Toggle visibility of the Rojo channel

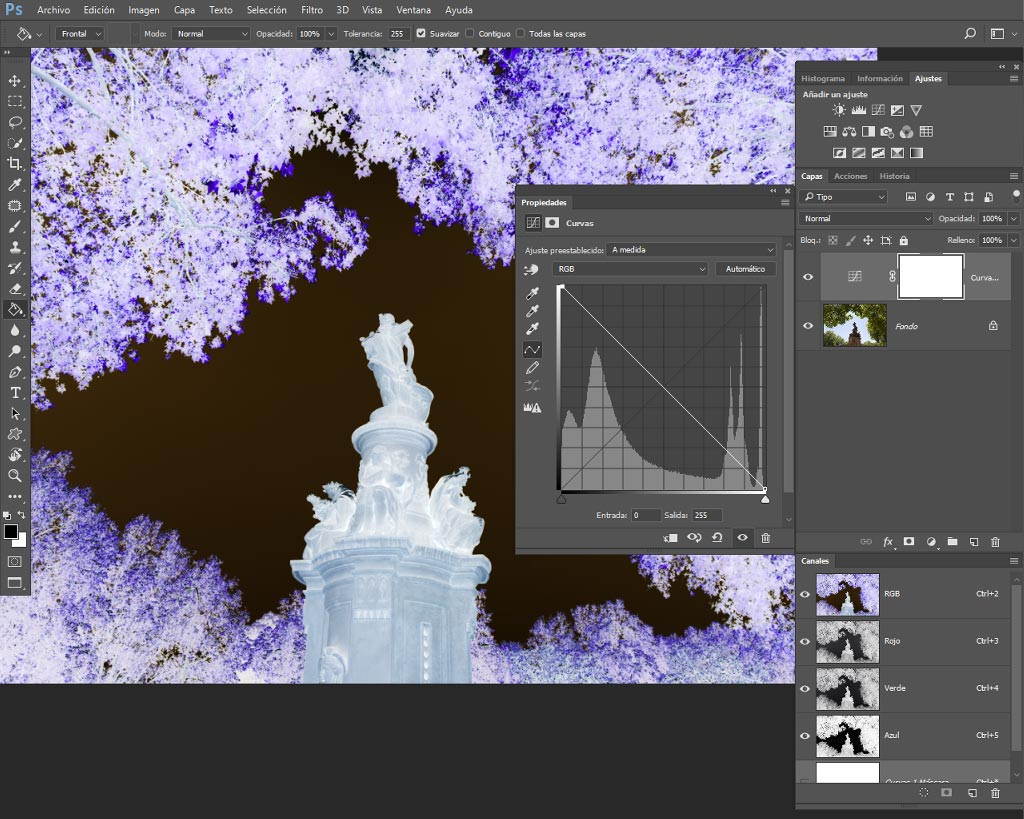click(805, 641)
